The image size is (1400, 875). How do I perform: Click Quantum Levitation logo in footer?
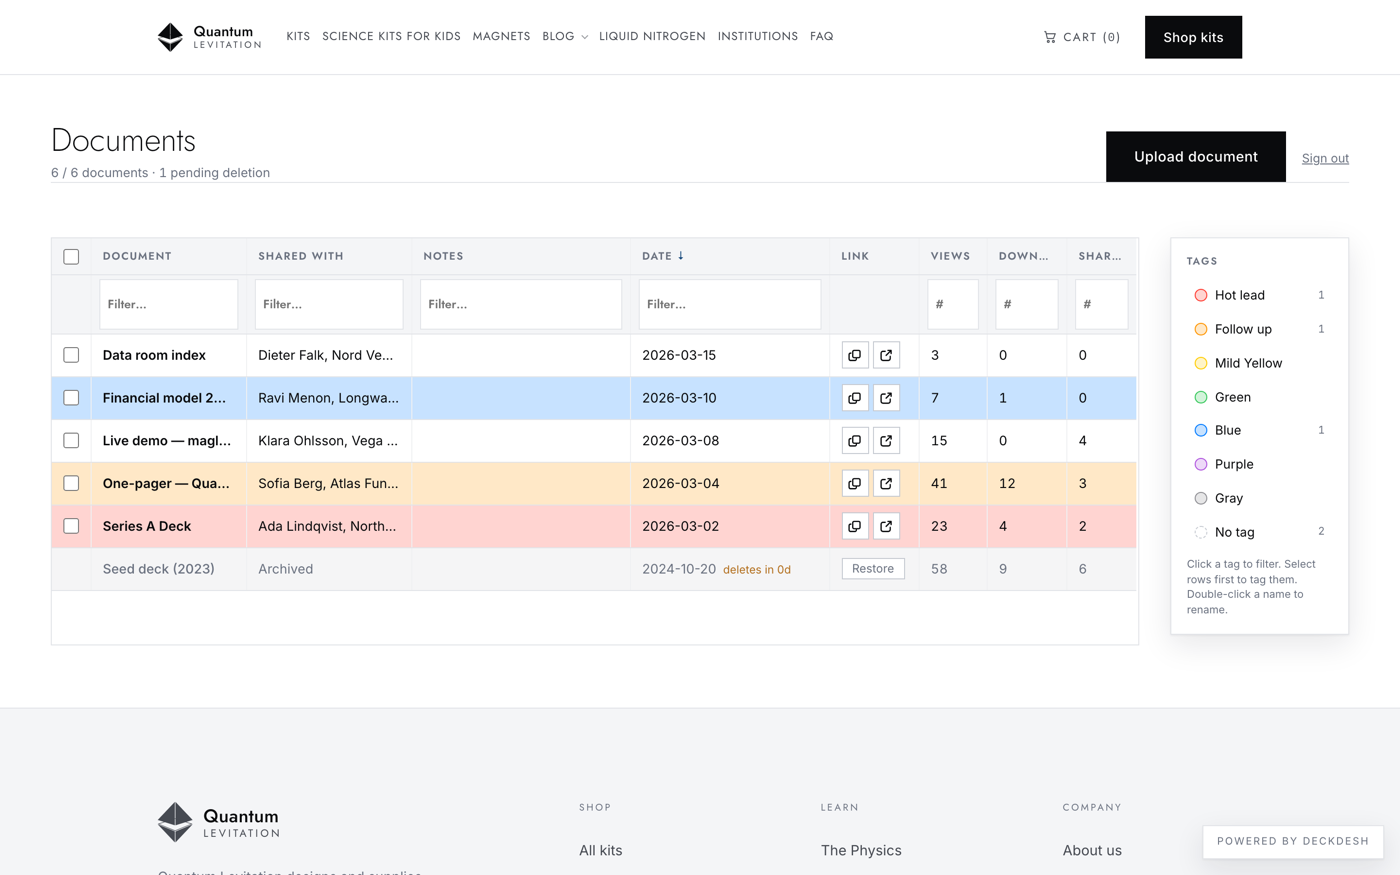(219, 822)
